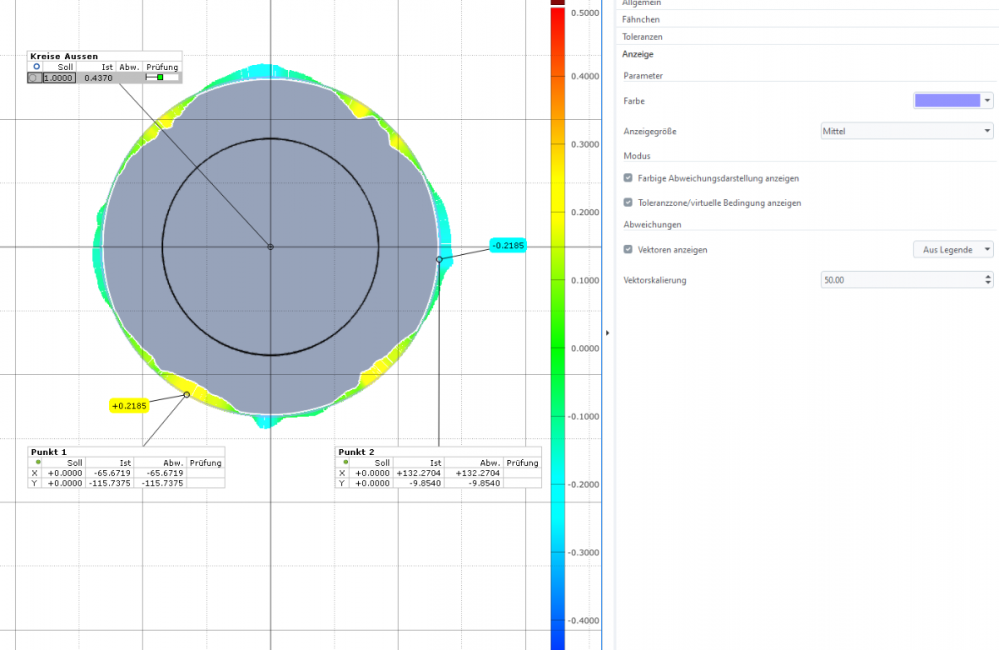Screen dimensions: 999x650
Task: Click the roundness symbol cell before Soll 1.0000
Action: click(35, 77)
